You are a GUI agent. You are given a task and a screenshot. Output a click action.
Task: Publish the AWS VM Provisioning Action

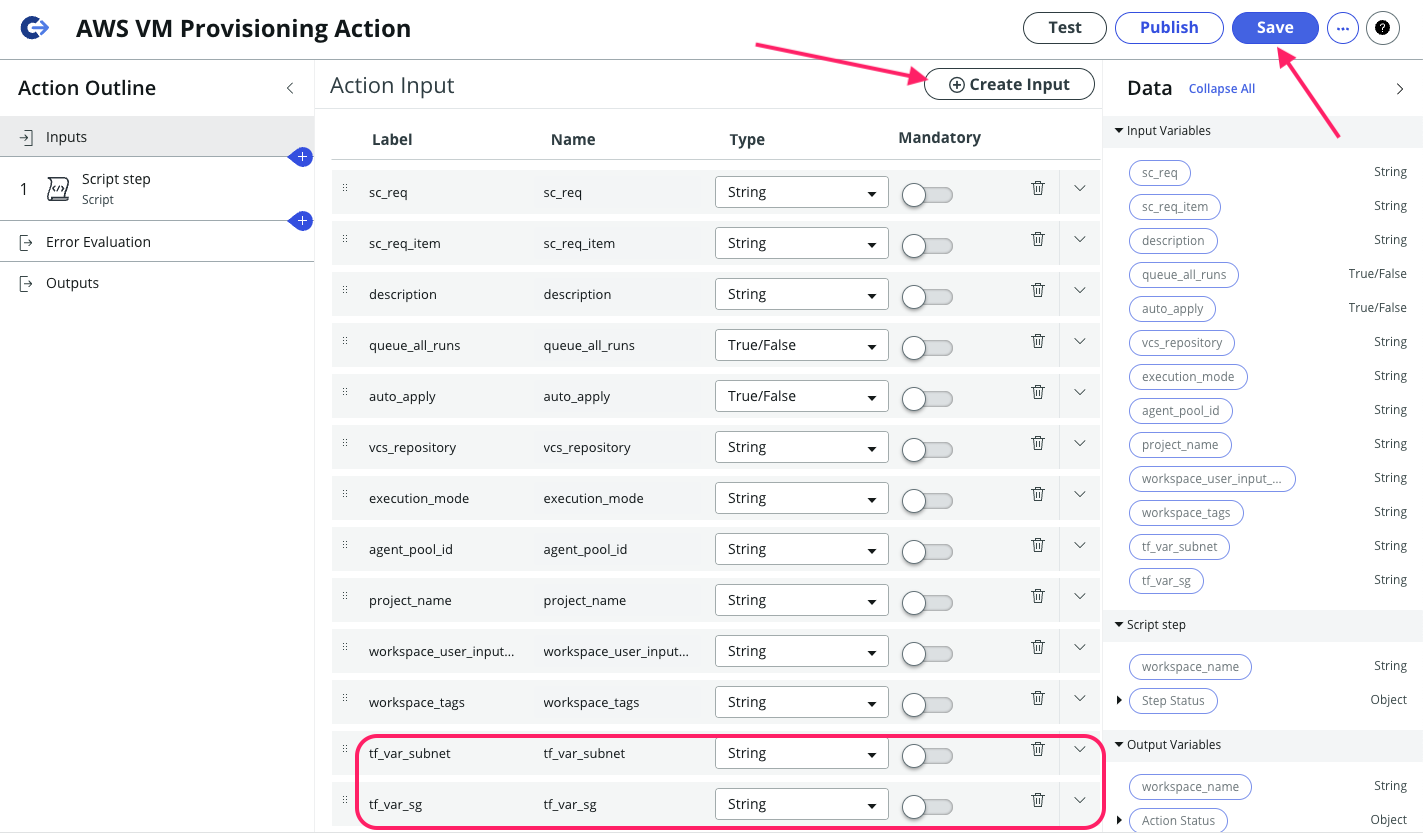(1169, 28)
